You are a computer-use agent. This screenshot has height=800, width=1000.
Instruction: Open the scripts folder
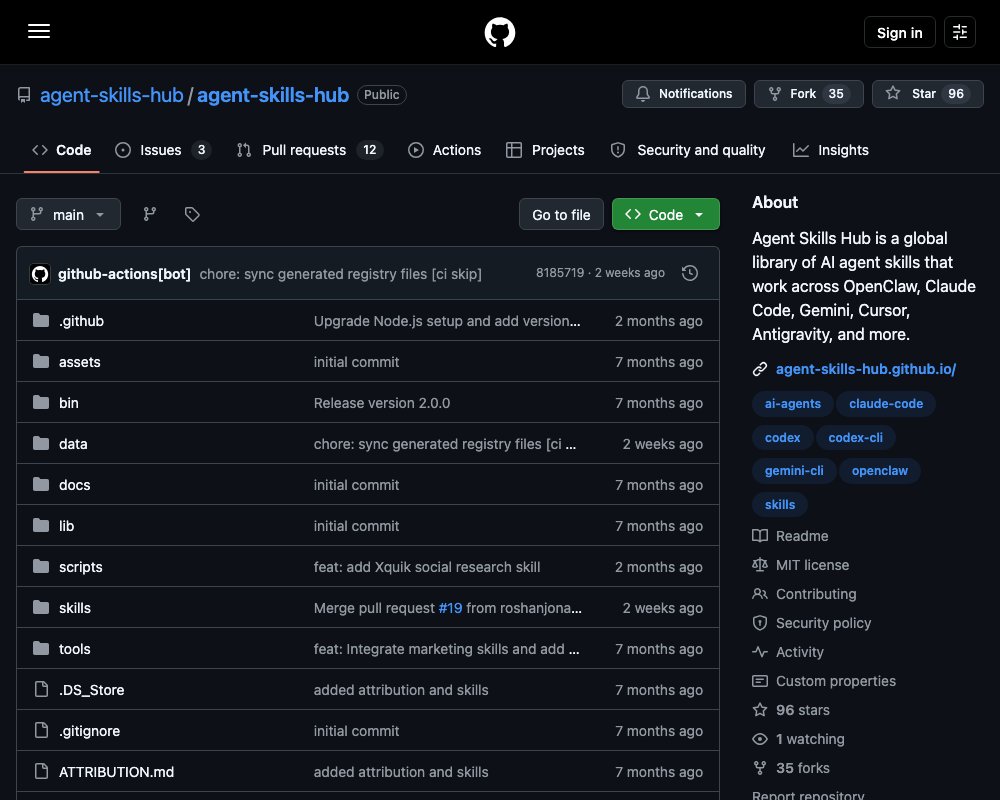(x=80, y=567)
